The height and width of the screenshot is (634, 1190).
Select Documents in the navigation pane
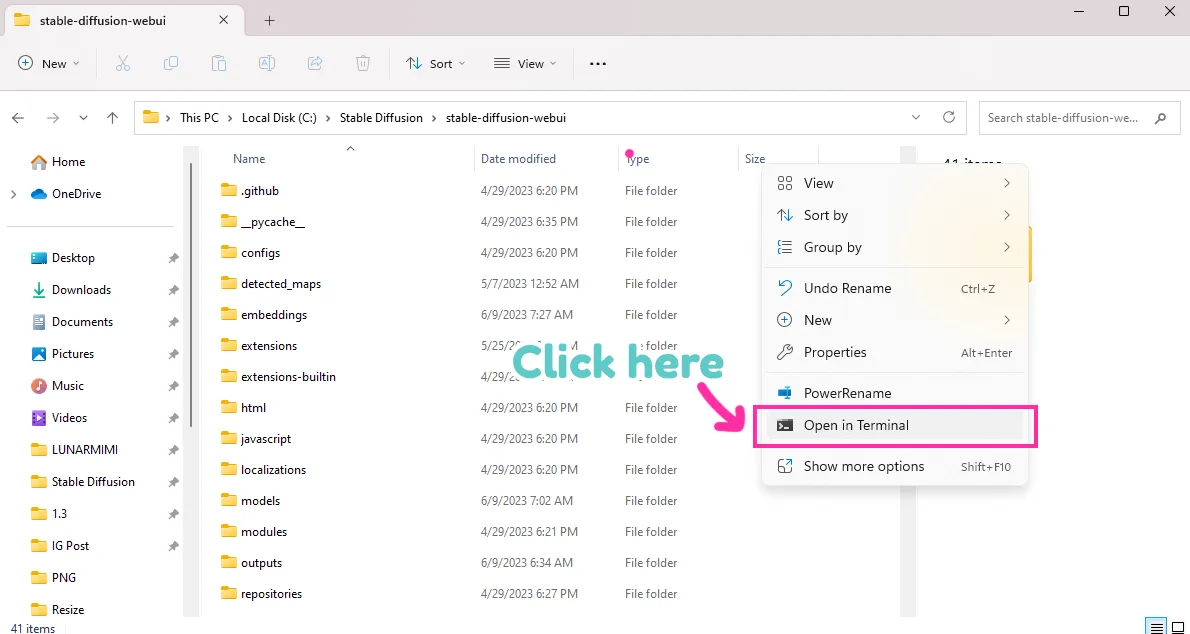(x=82, y=322)
